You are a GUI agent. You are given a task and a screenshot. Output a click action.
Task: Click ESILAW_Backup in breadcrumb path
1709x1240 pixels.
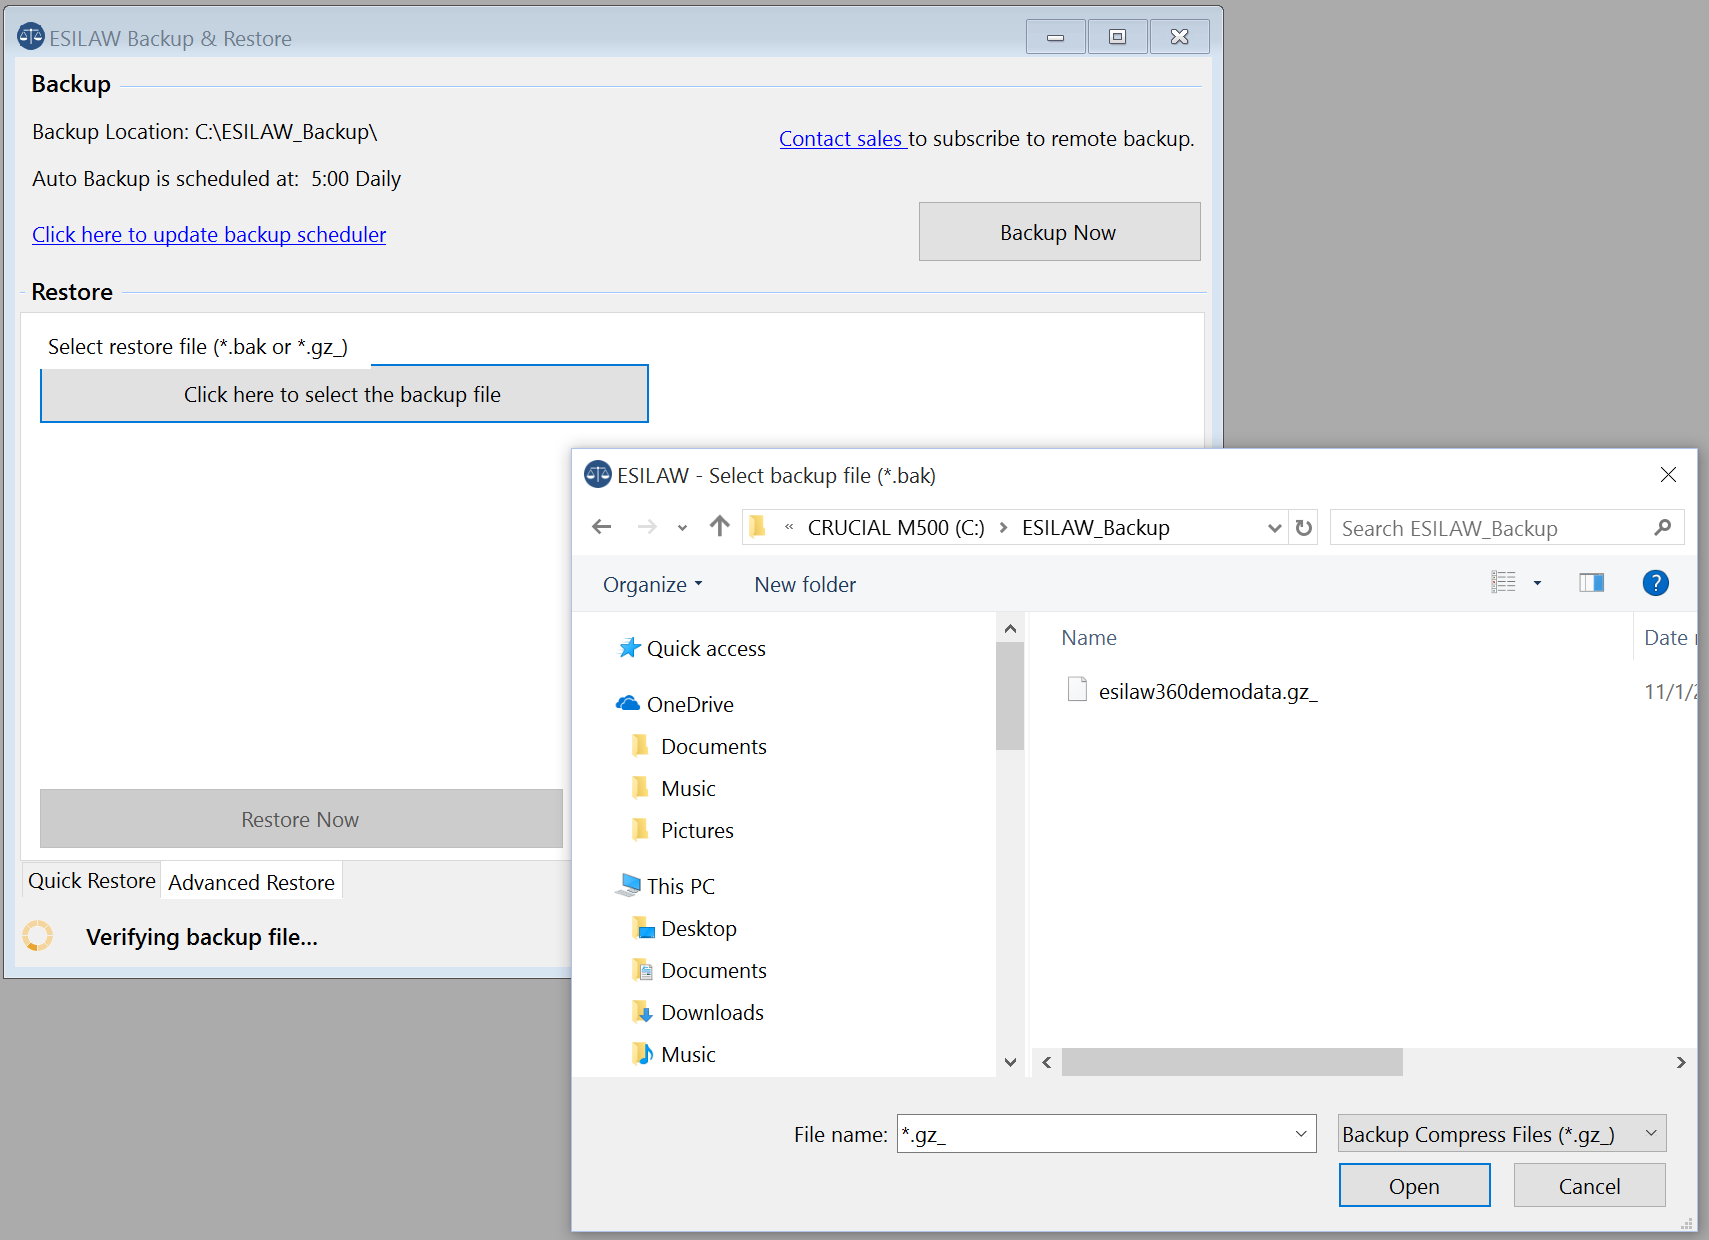pos(1096,527)
